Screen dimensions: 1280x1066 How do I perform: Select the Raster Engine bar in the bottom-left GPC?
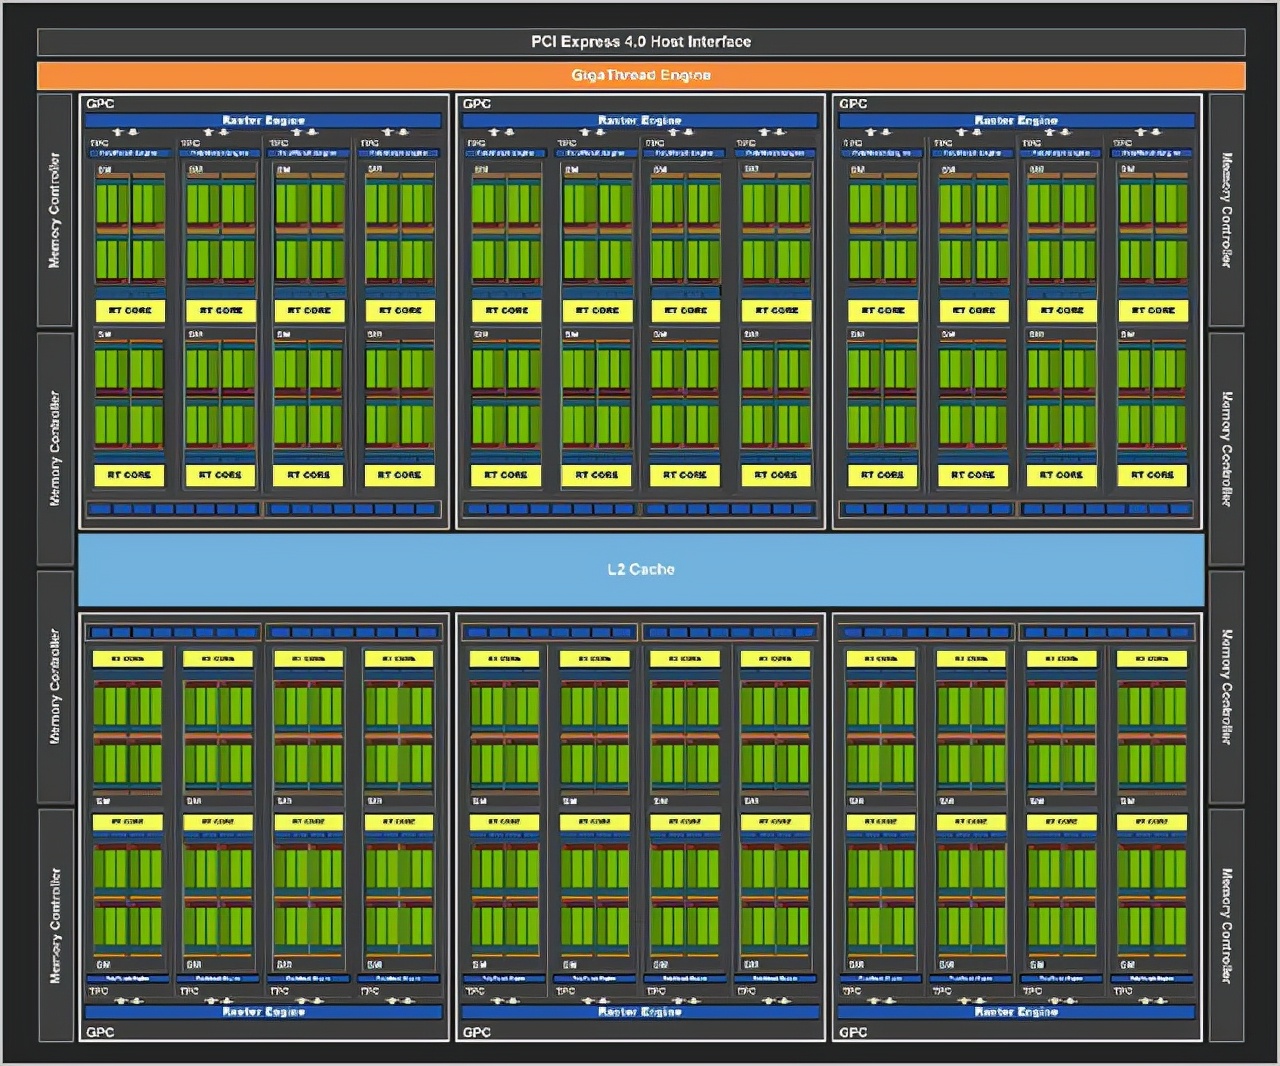point(264,1012)
